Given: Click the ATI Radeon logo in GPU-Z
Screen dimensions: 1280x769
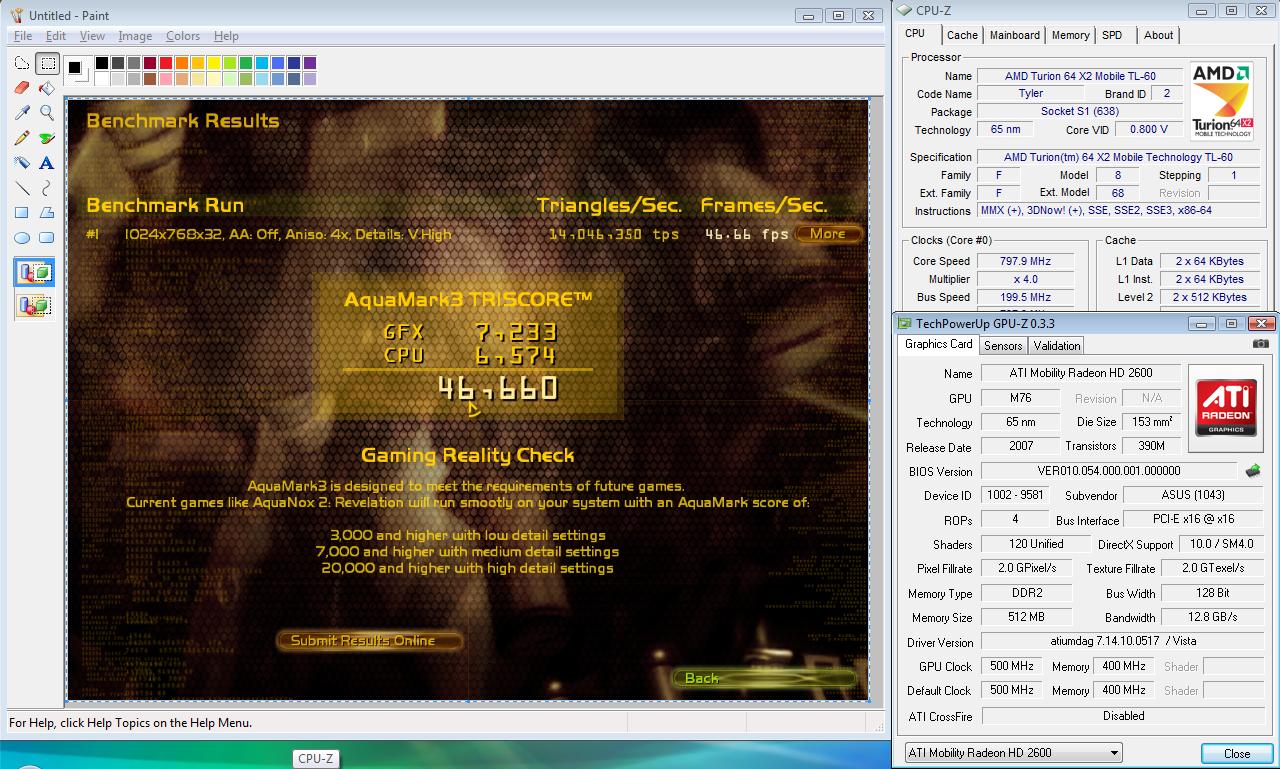Looking at the screenshot, I should click(x=1226, y=407).
